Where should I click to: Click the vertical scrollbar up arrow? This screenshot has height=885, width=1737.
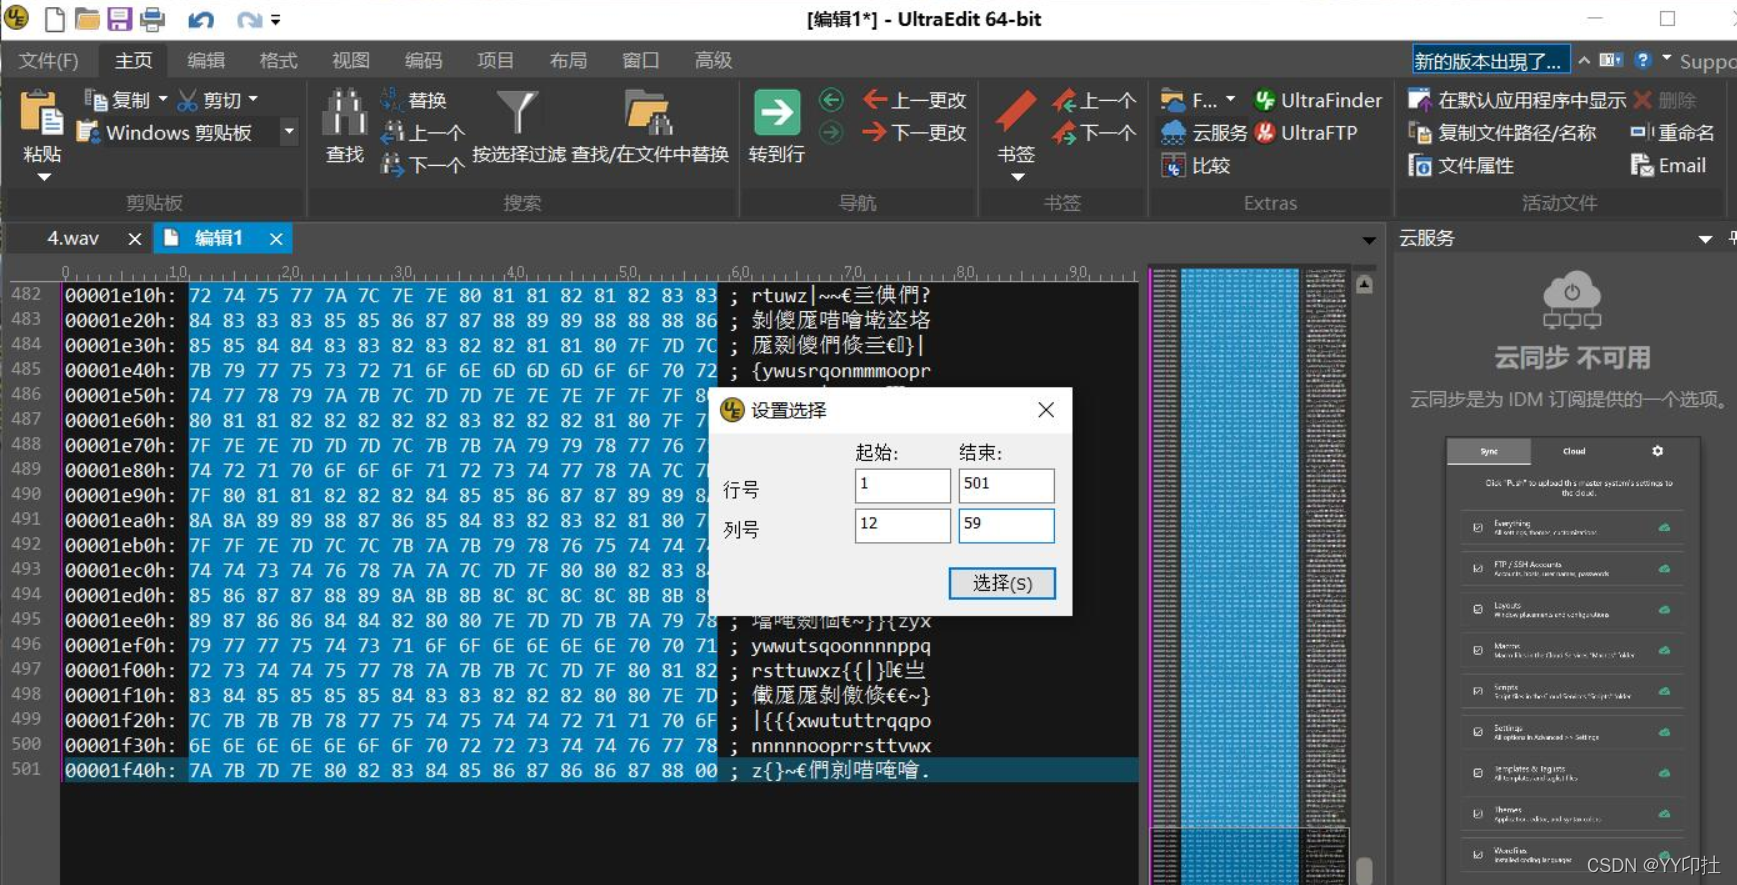tap(1364, 284)
